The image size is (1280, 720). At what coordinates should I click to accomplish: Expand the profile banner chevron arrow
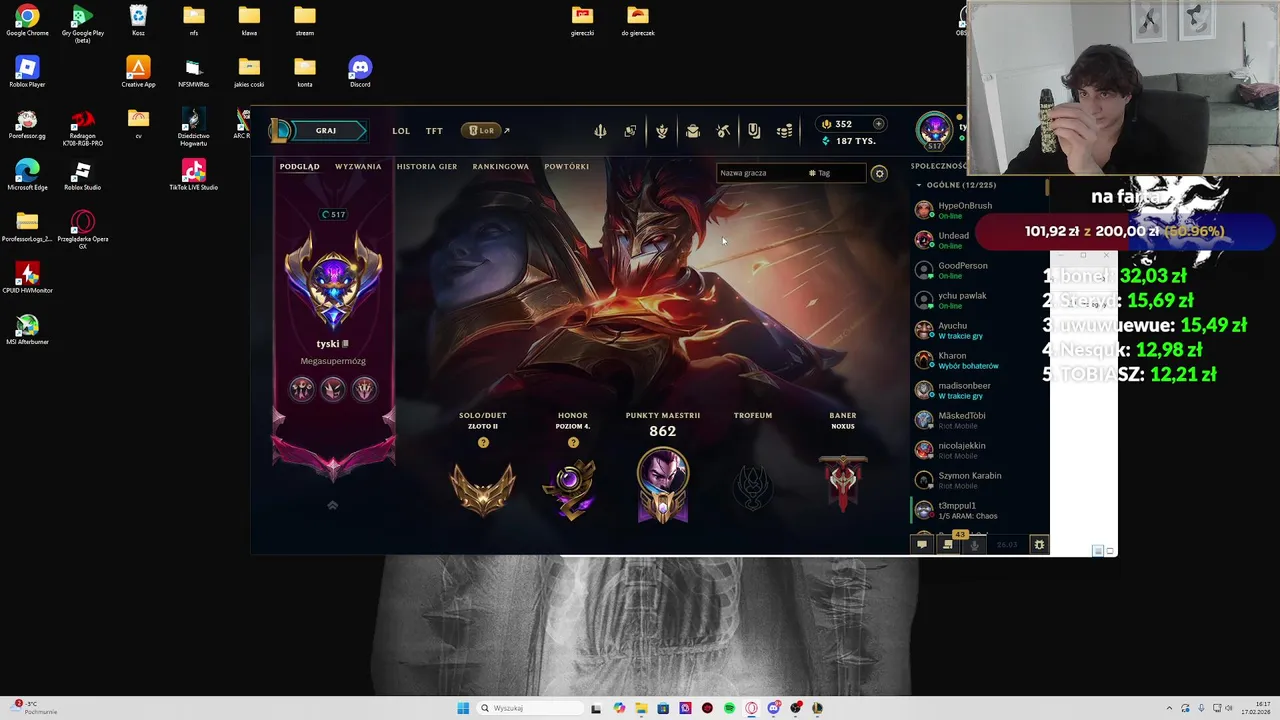333,505
